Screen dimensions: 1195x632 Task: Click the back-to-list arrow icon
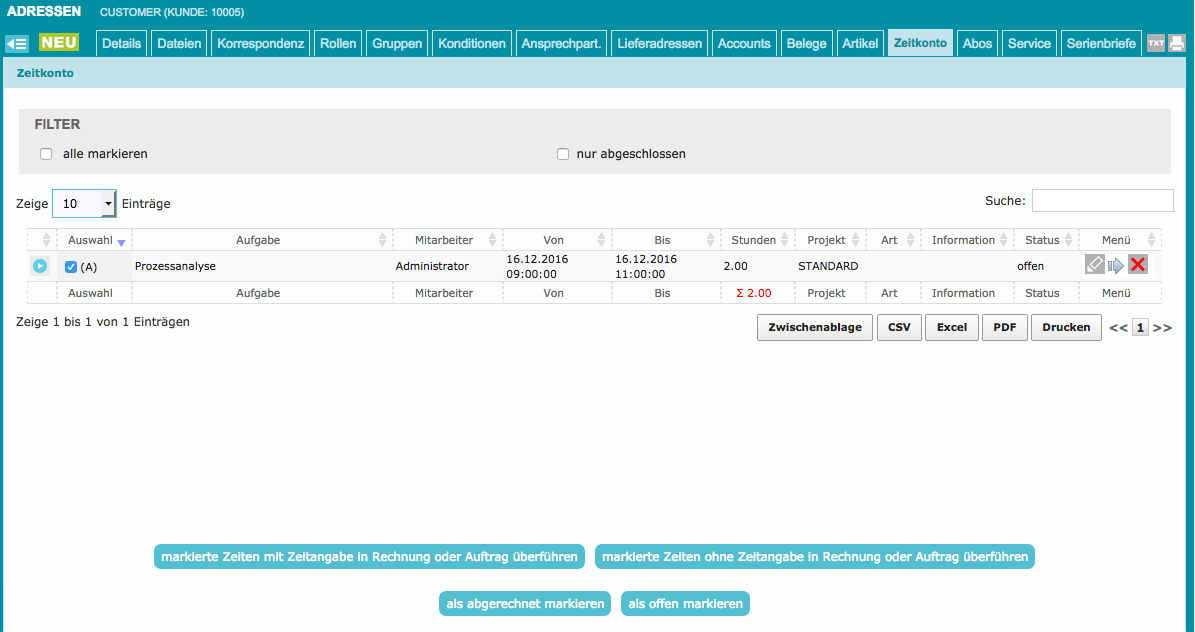point(16,44)
